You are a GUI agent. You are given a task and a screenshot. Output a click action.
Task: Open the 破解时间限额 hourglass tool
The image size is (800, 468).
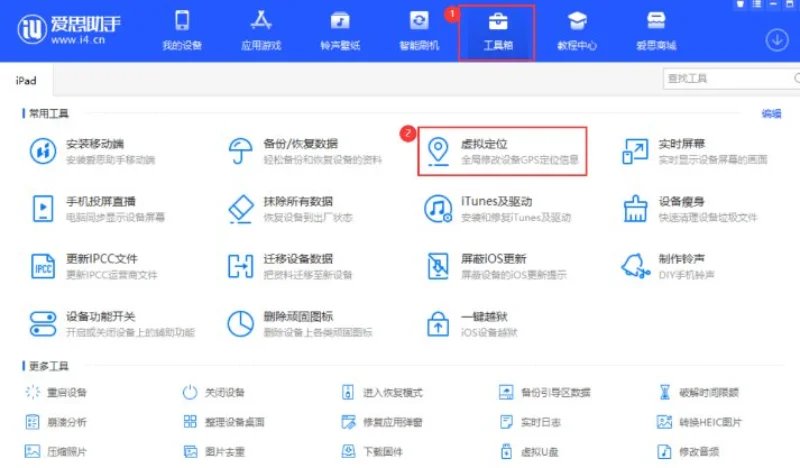[698, 392]
